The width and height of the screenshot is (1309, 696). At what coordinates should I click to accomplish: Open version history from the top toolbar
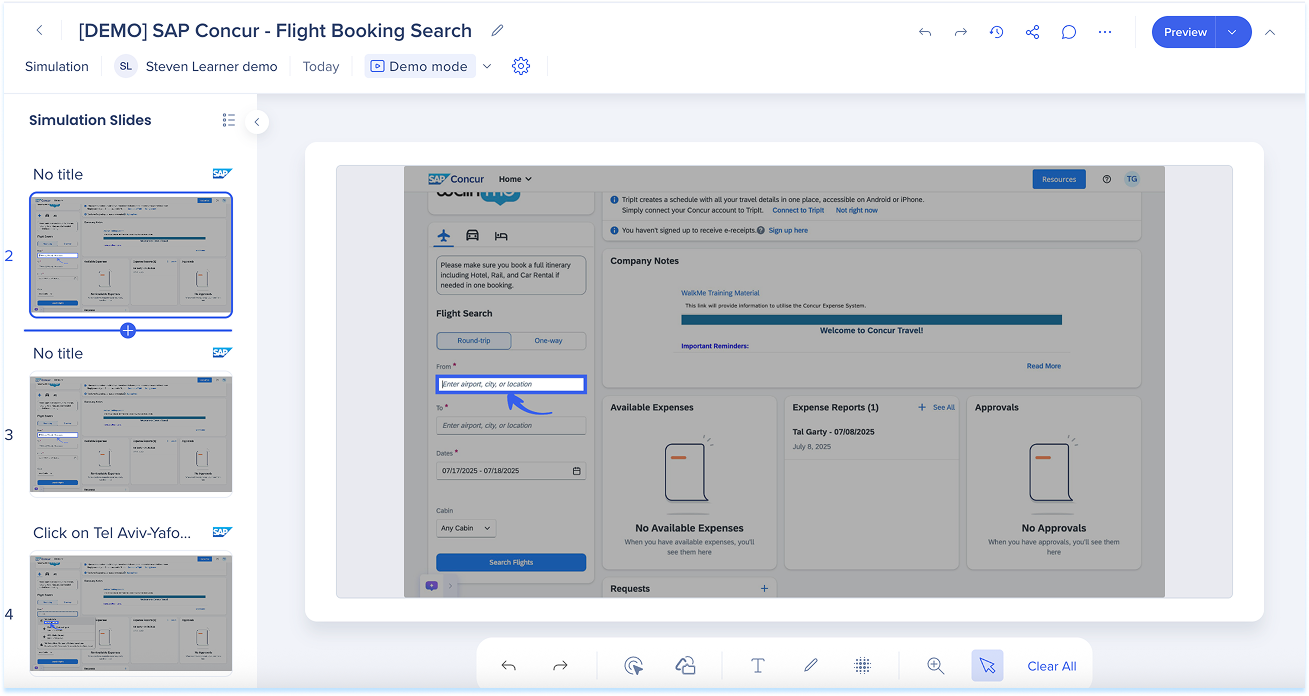[x=996, y=32]
